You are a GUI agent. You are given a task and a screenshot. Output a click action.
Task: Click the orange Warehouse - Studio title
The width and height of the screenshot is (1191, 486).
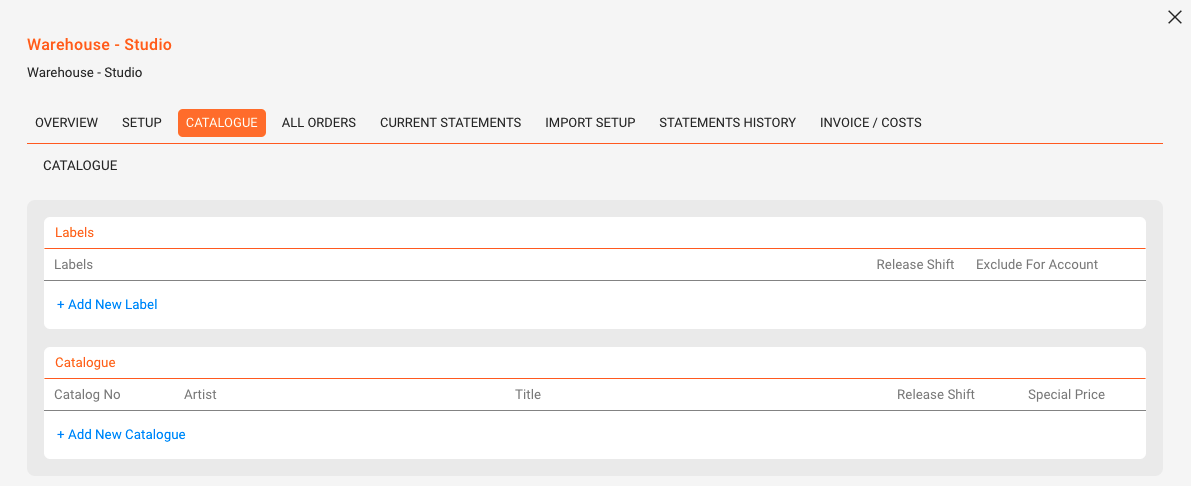[100, 45]
